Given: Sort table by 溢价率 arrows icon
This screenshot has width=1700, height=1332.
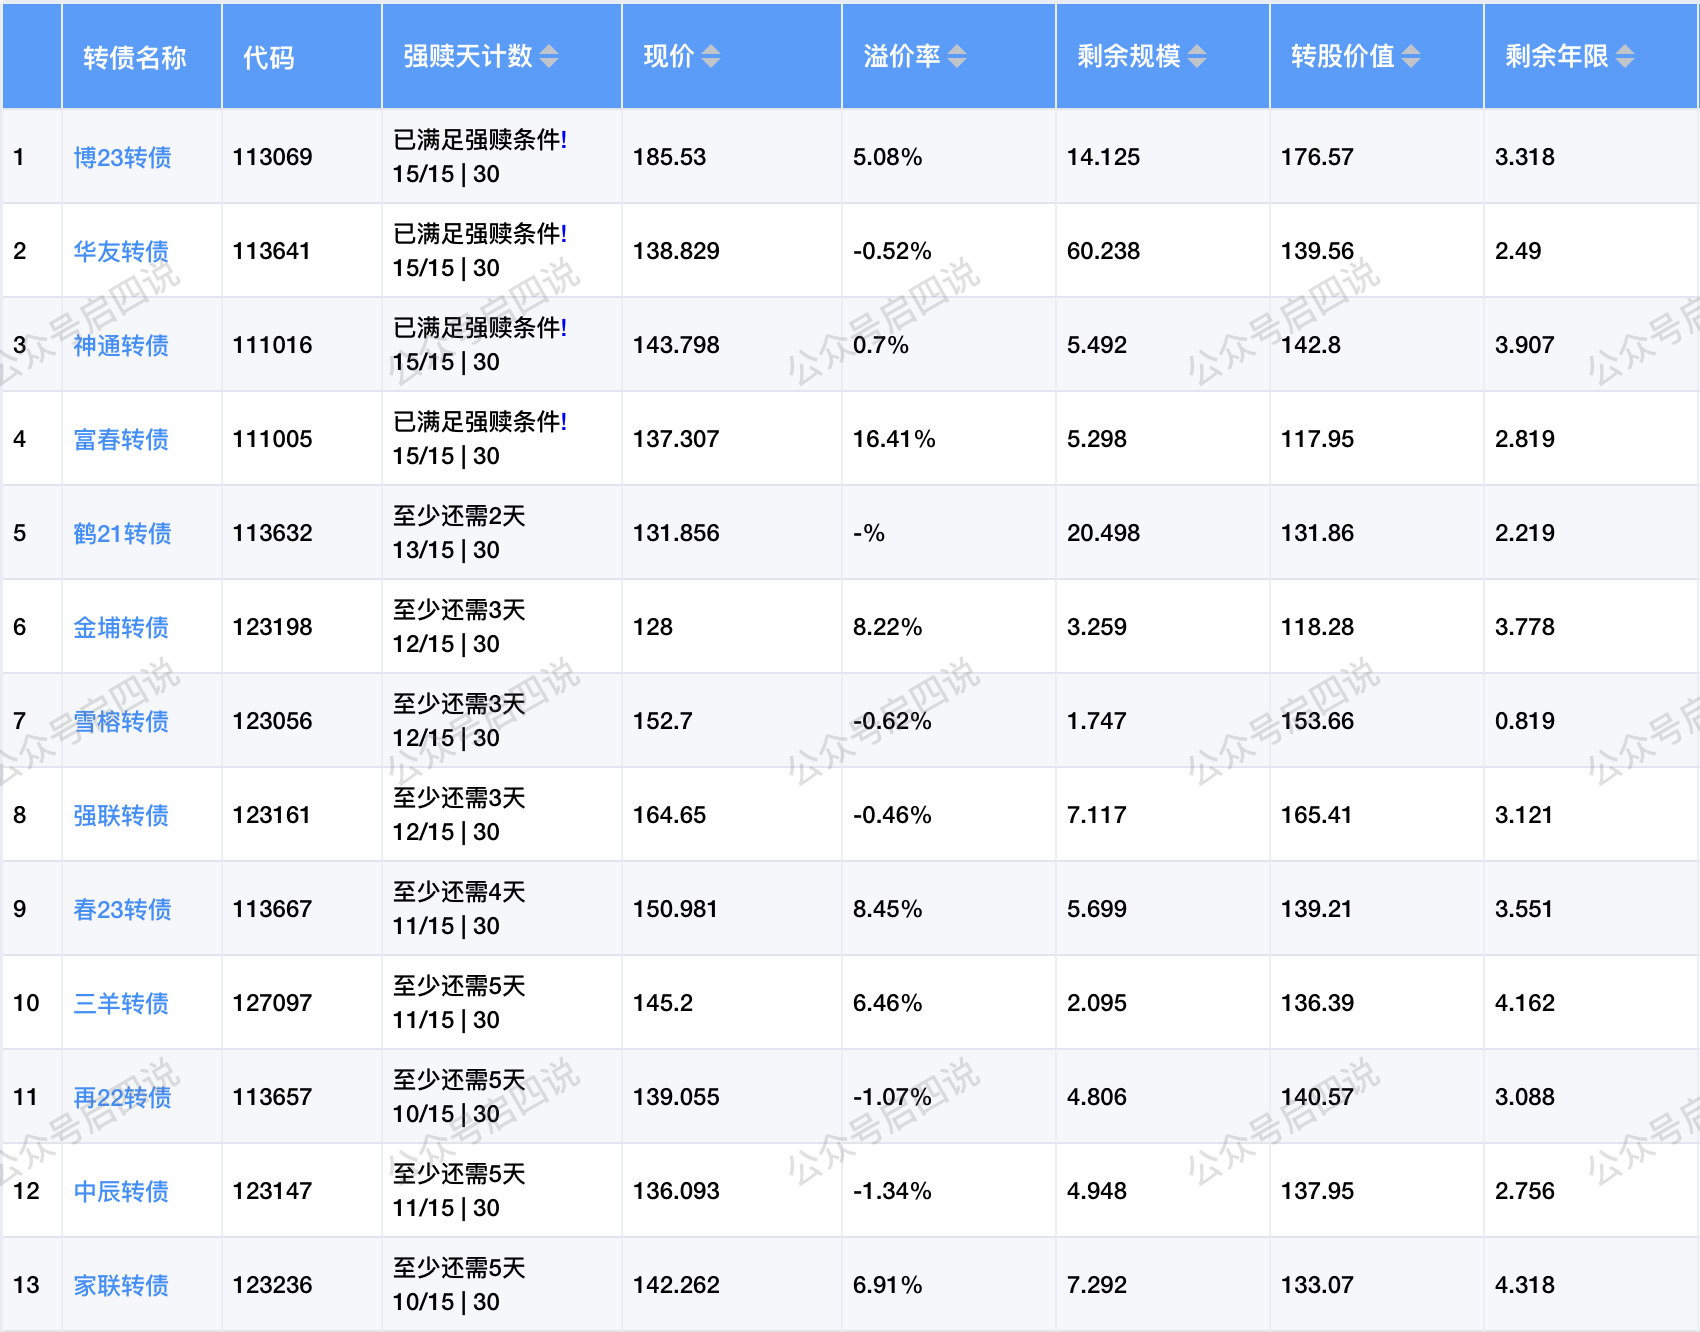Looking at the screenshot, I should [x=957, y=57].
